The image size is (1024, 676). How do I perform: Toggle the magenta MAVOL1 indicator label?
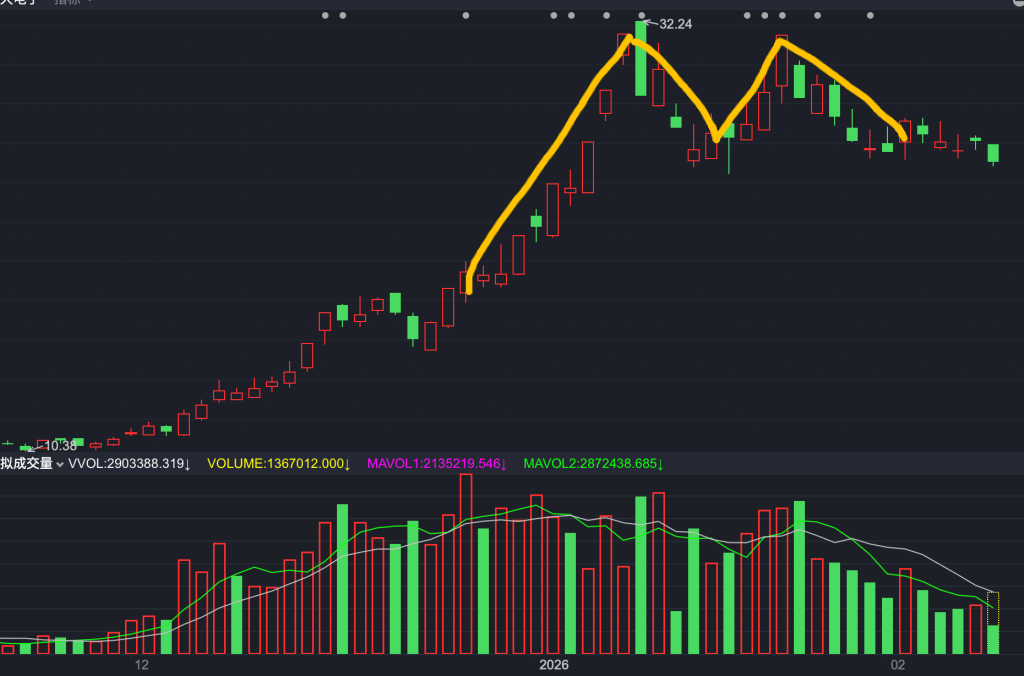click(438, 464)
